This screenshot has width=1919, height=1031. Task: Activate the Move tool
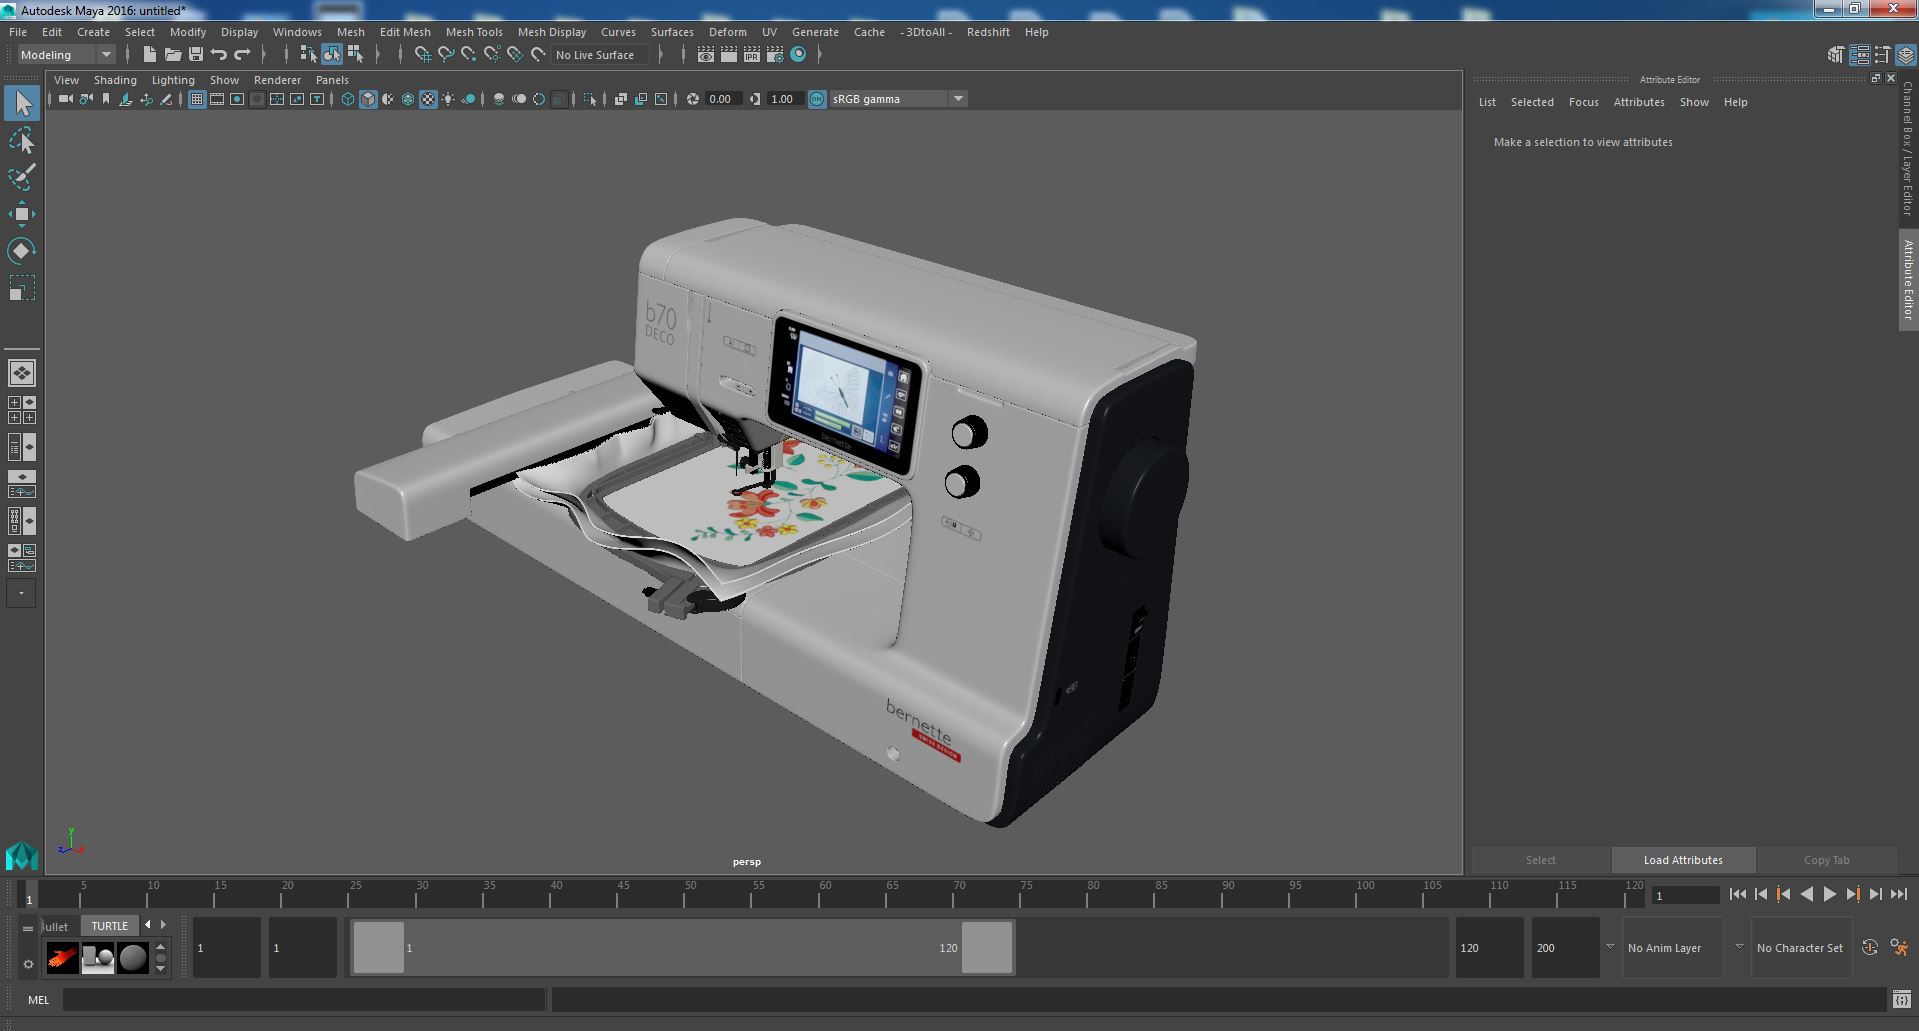[22, 214]
